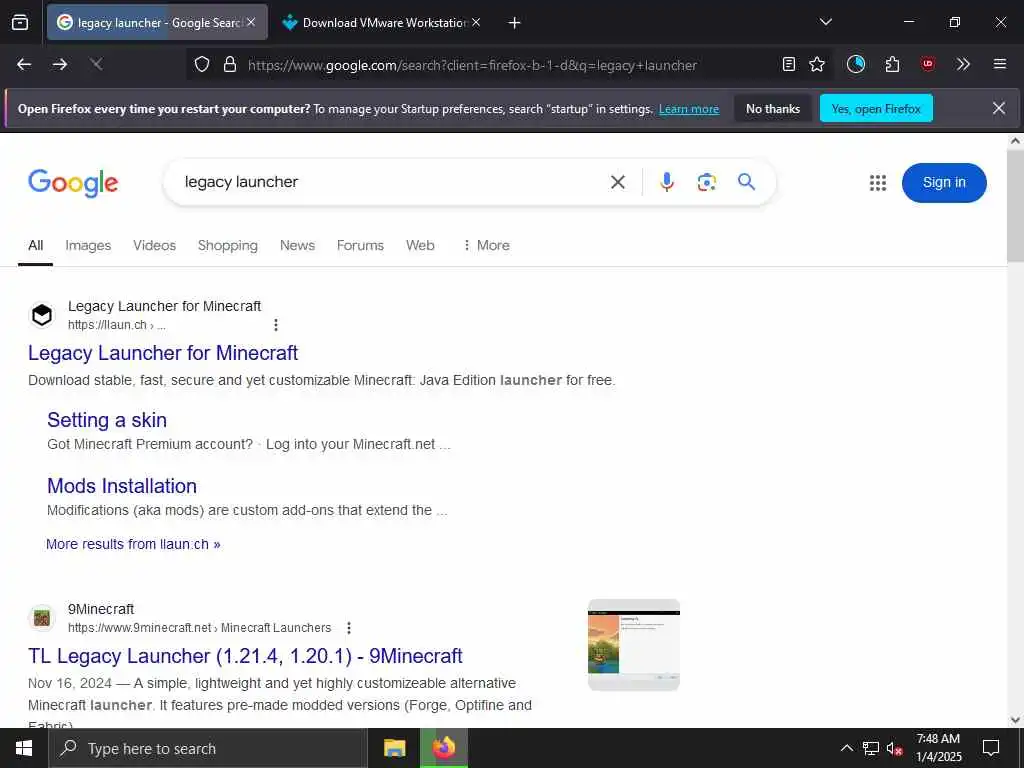Viewport: 1024px width, 768px height.
Task: Stop page loading with the X button
Action: pos(96,64)
